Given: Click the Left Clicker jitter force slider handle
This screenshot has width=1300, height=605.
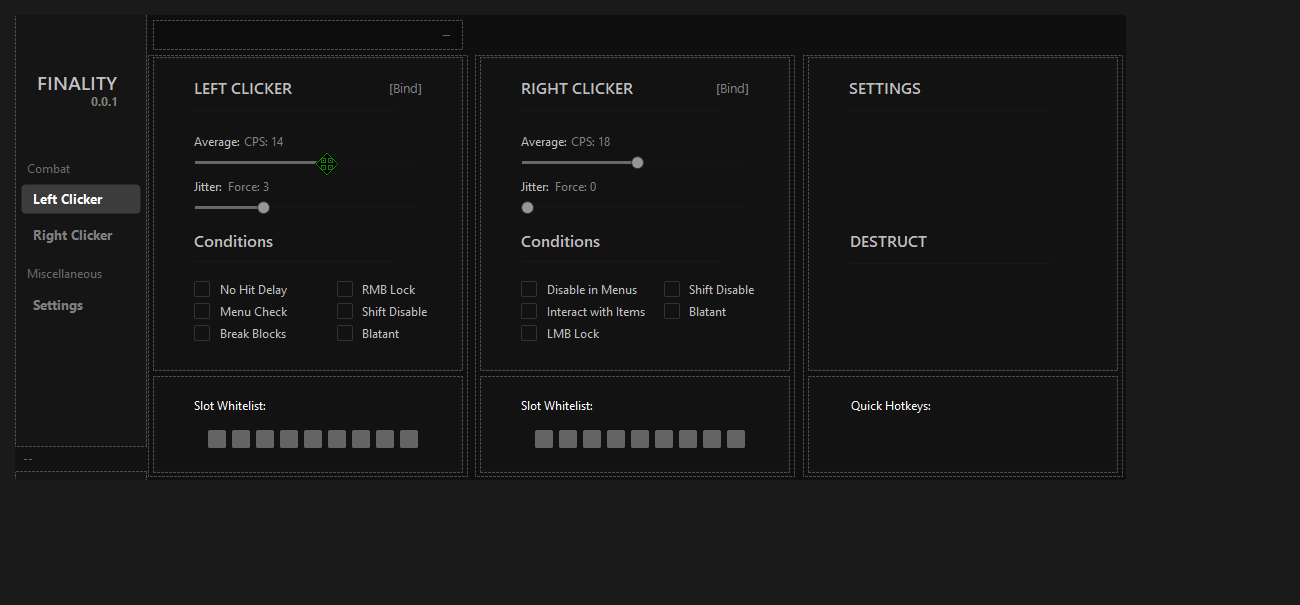Looking at the screenshot, I should pyautogui.click(x=264, y=208).
